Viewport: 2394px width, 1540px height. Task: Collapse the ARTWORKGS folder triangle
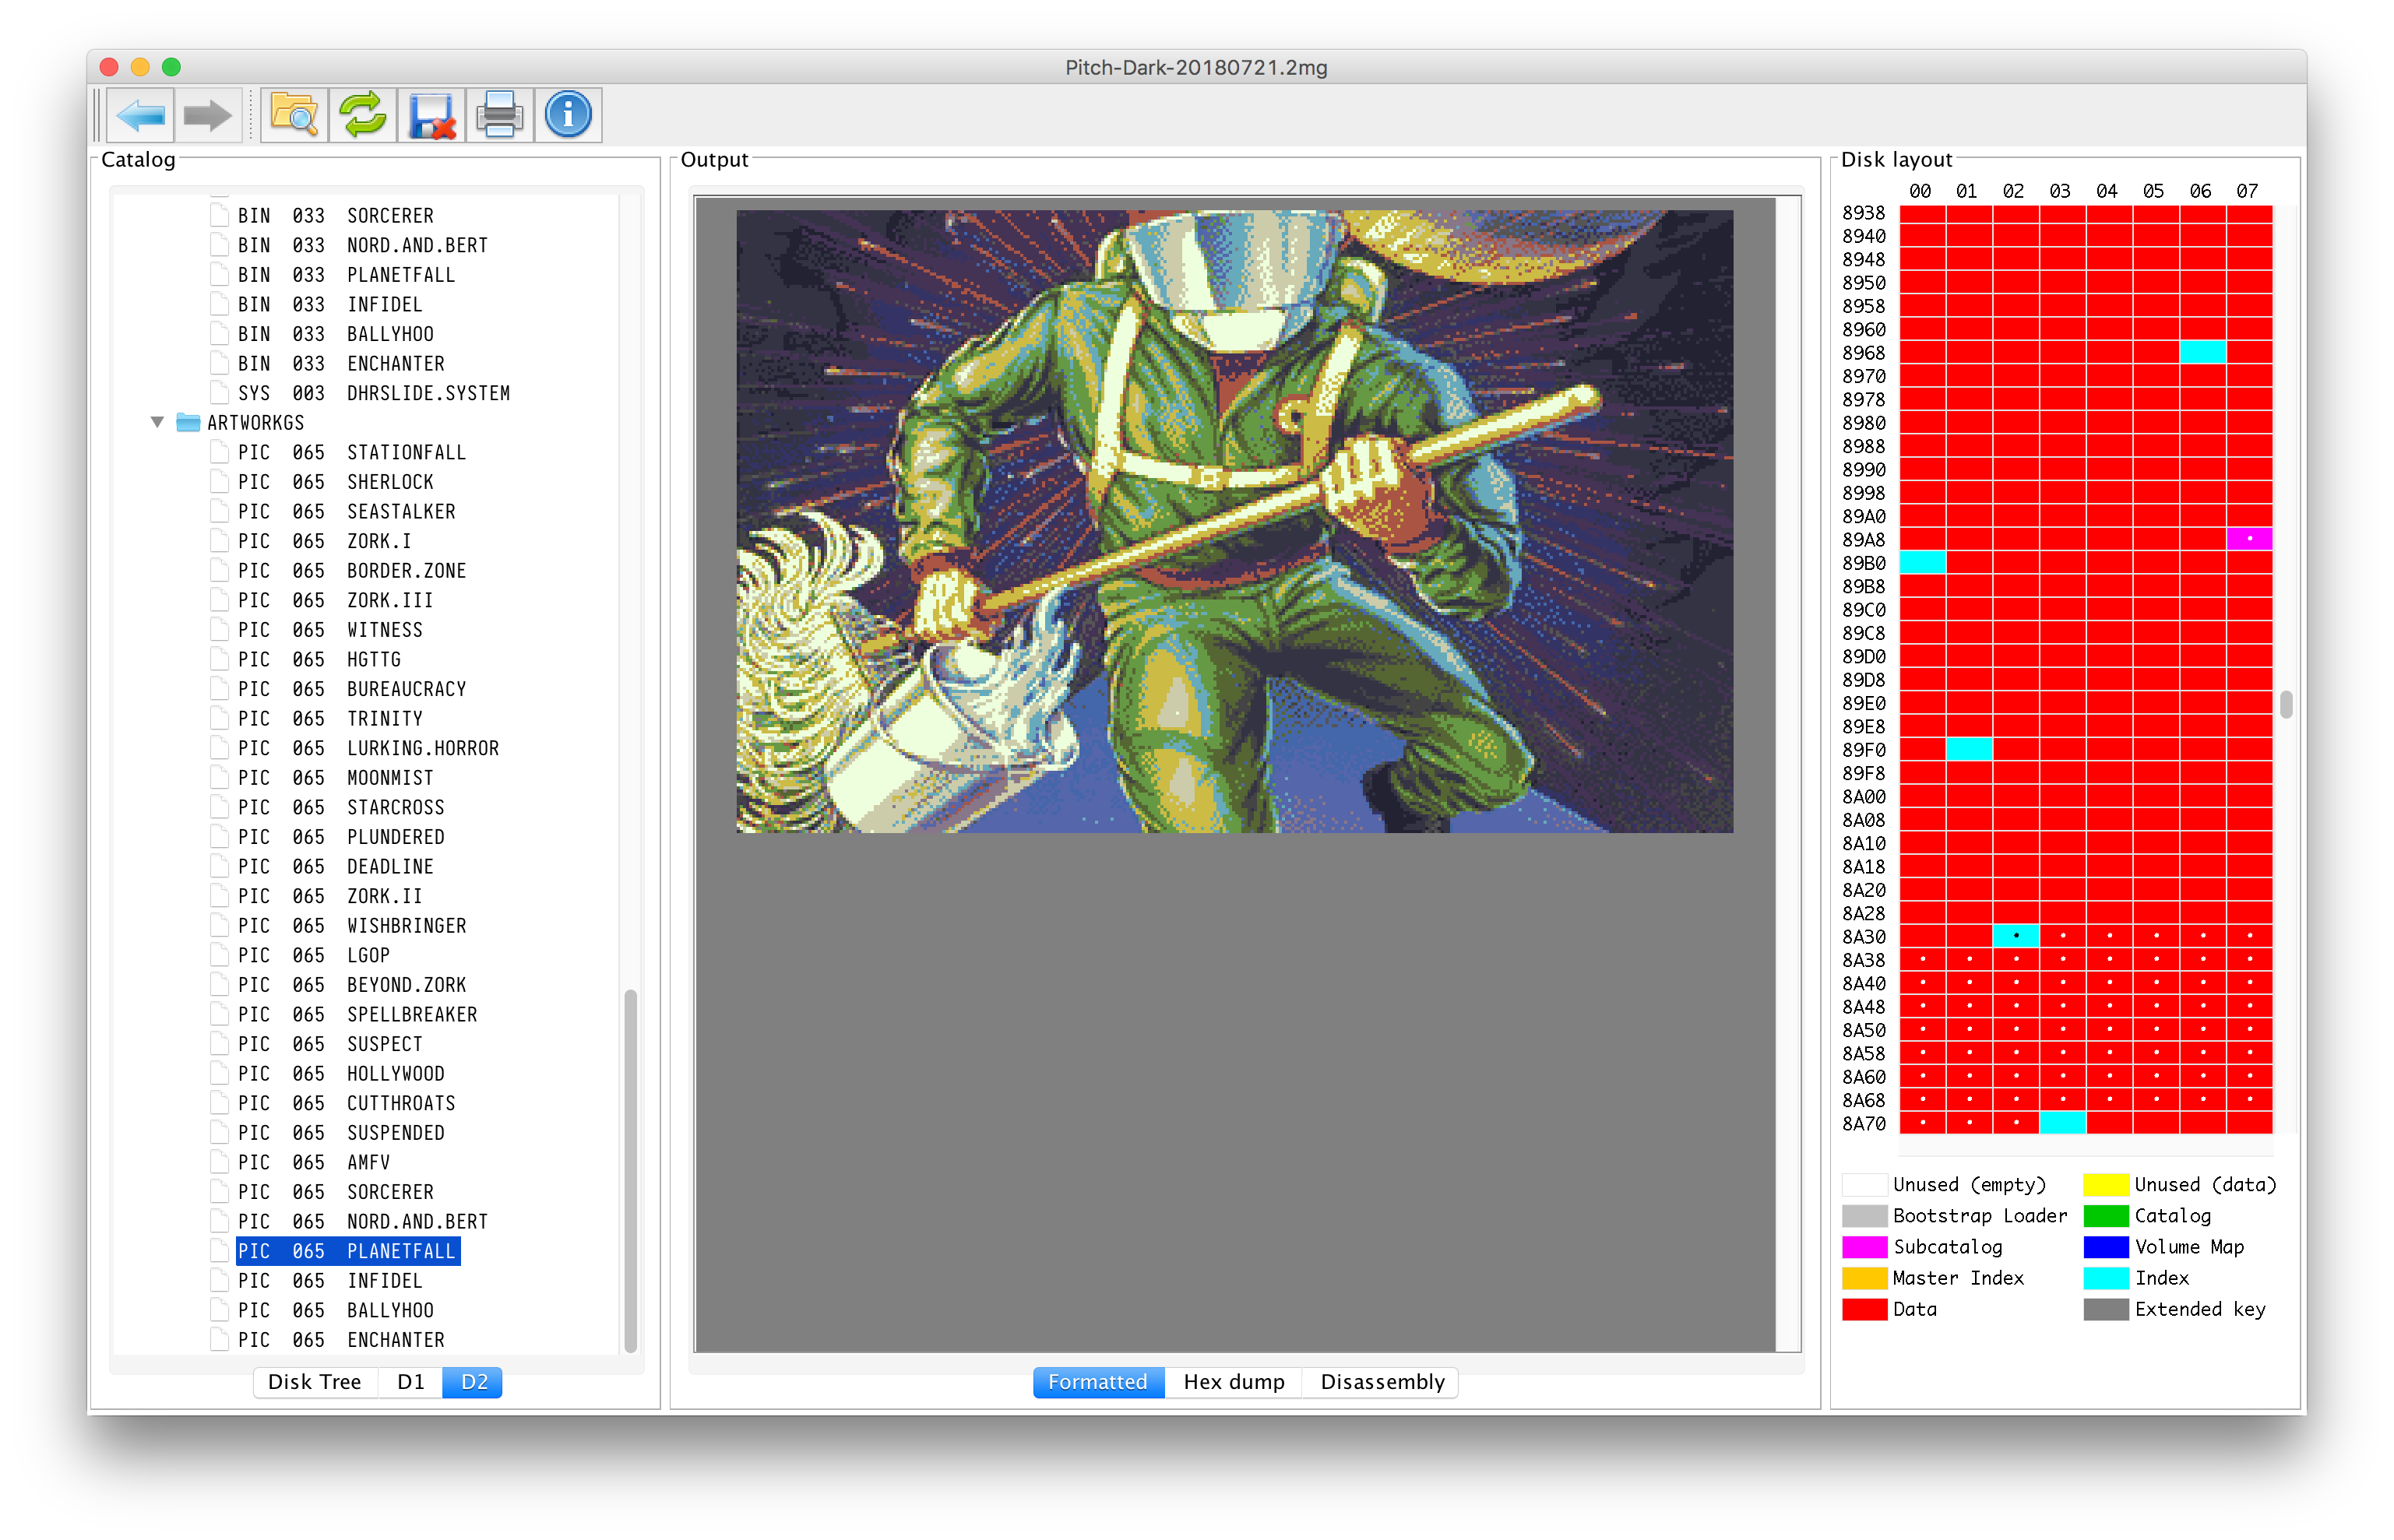click(x=157, y=423)
